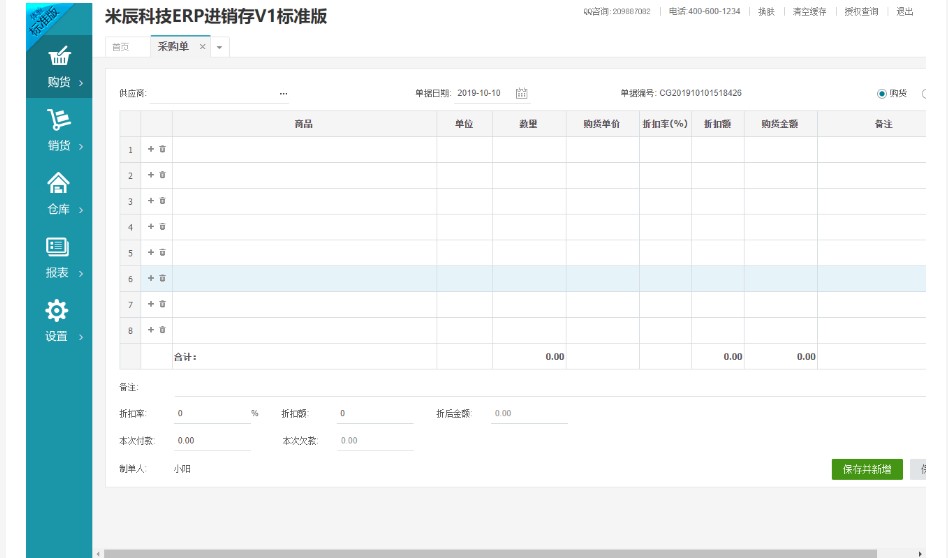
Task: Open the calendar picker beside 单据日期
Action: (521, 93)
